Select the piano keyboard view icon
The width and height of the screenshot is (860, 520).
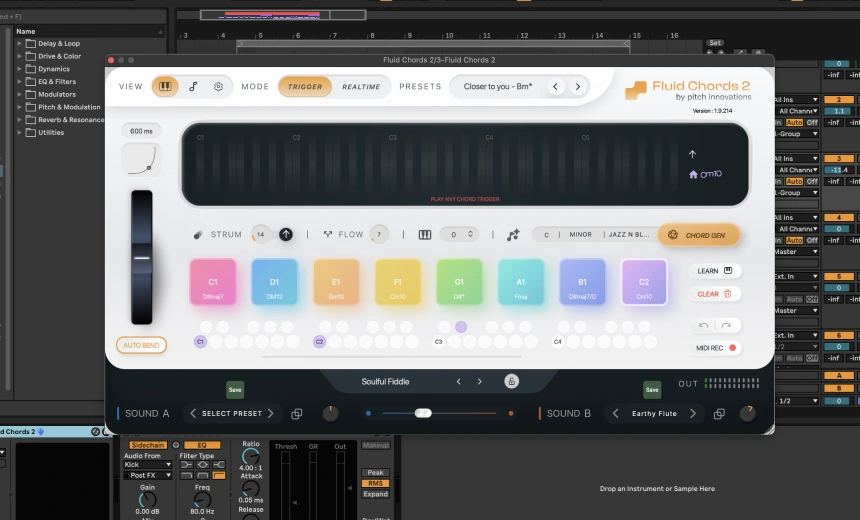165,87
